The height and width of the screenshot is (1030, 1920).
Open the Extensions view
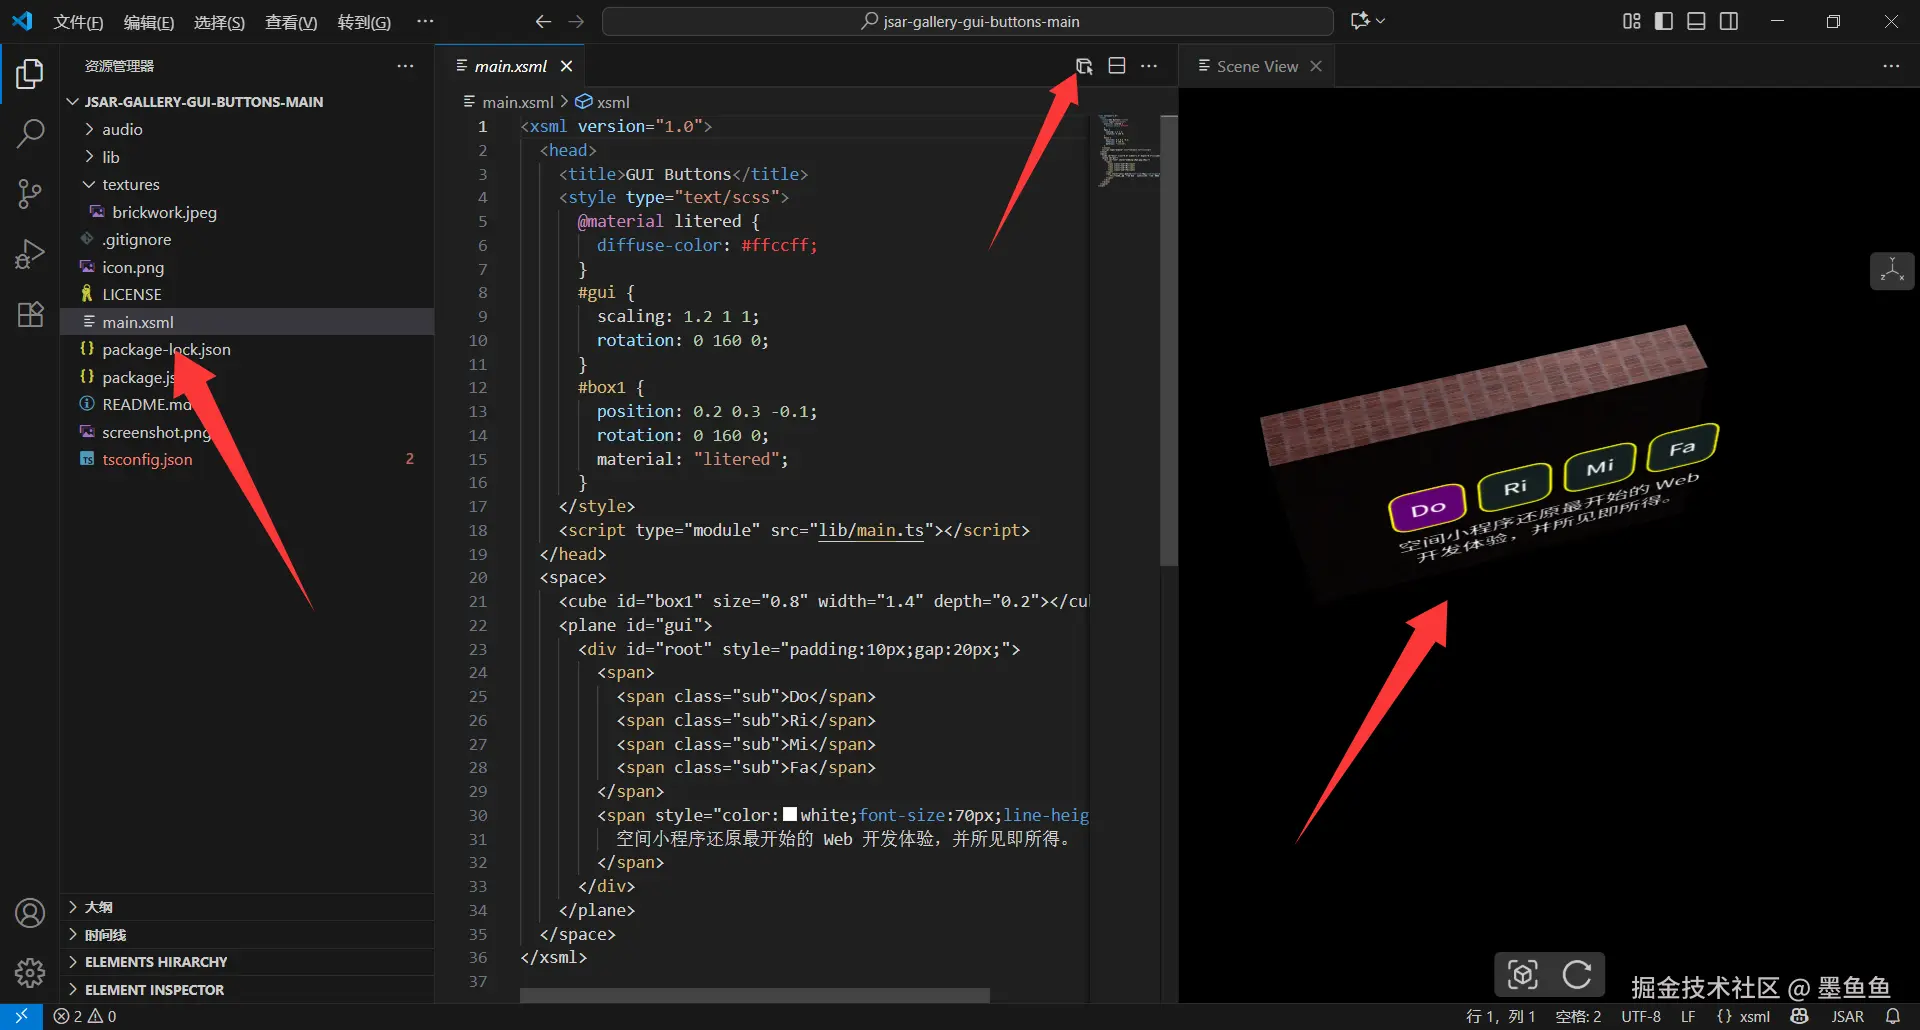click(x=30, y=314)
